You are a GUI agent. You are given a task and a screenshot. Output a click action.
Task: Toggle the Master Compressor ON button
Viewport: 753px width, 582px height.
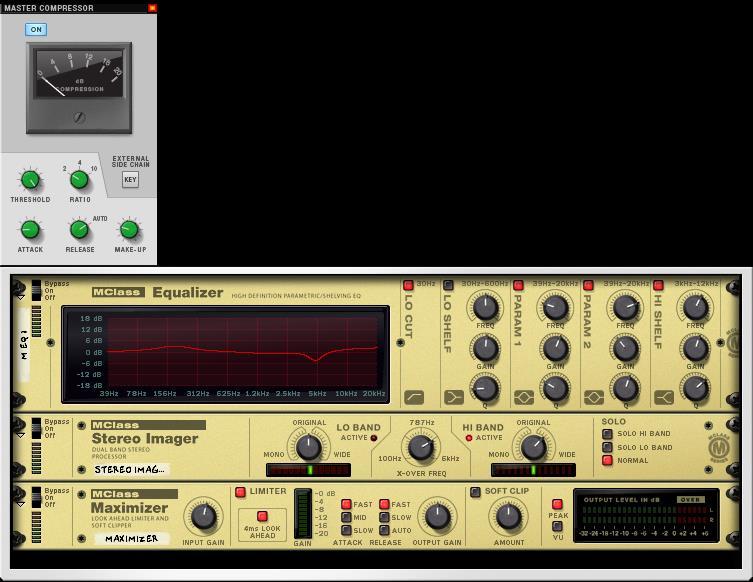point(36,29)
